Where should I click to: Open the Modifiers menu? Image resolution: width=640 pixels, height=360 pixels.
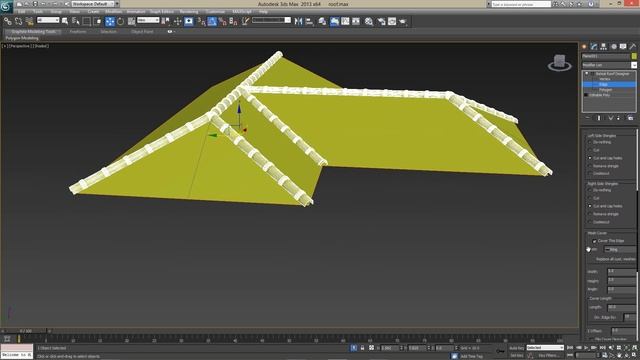(x=113, y=12)
